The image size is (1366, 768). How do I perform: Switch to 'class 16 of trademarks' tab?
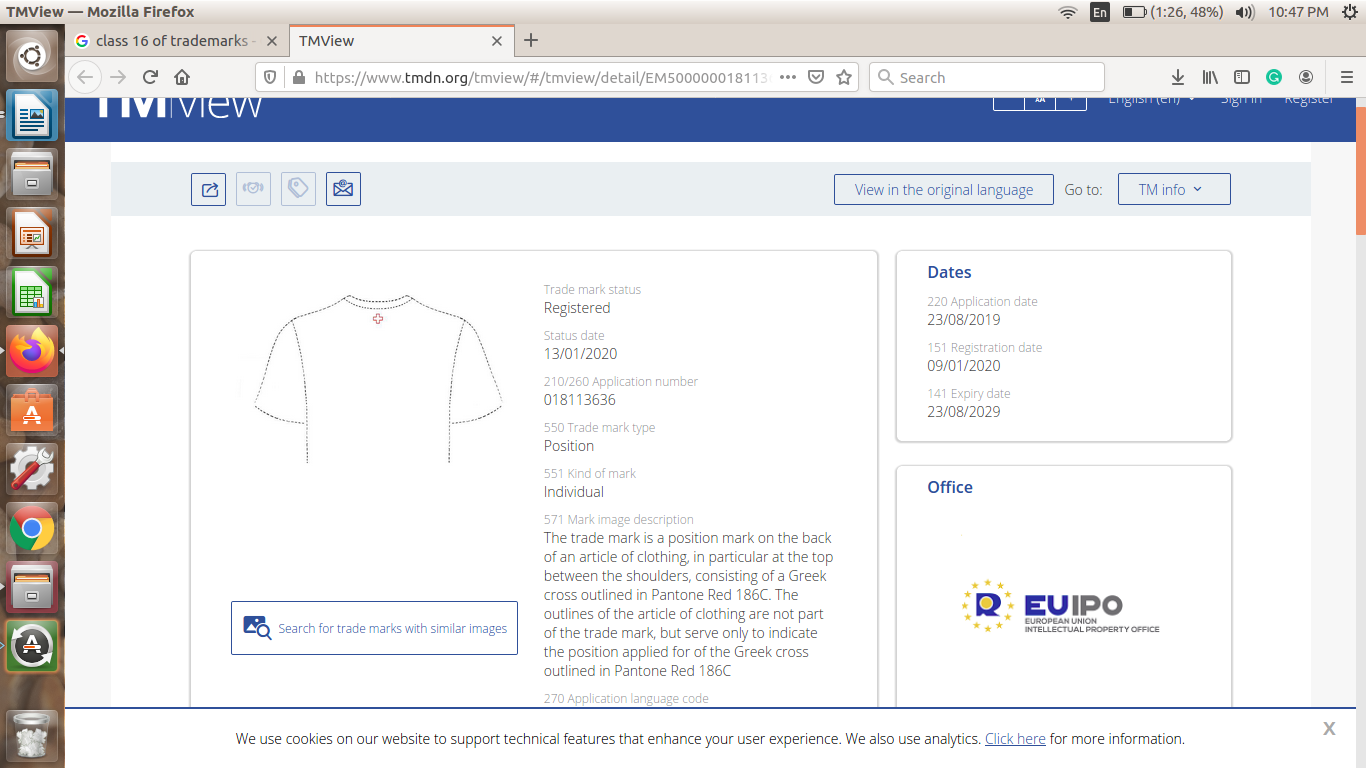click(x=170, y=41)
